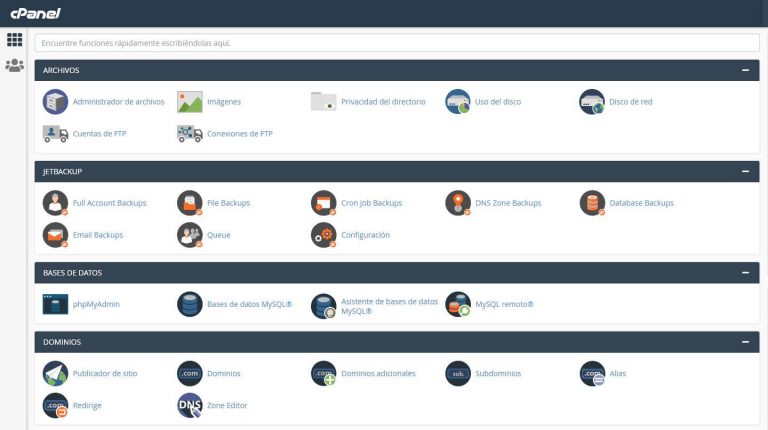The image size is (768, 430).
Task: Open the Privacidad del directorio folder icon
Action: [x=323, y=101]
